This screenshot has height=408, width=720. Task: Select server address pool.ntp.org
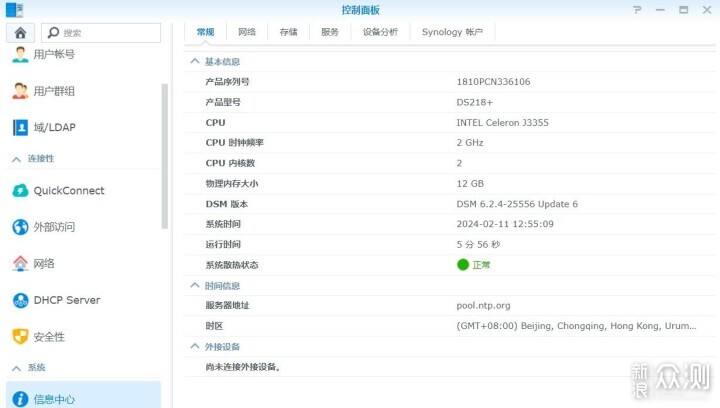pyautogui.click(x=484, y=306)
